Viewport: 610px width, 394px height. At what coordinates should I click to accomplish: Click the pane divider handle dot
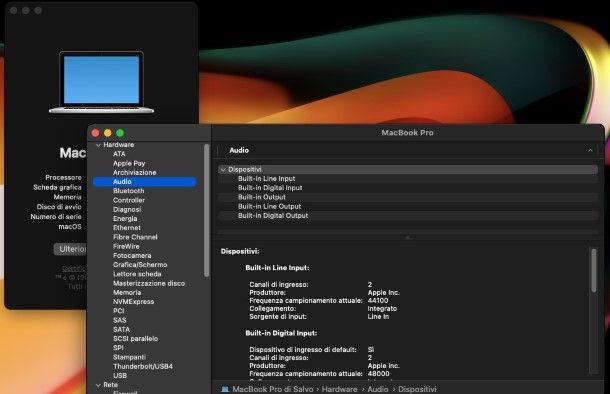[x=408, y=237]
